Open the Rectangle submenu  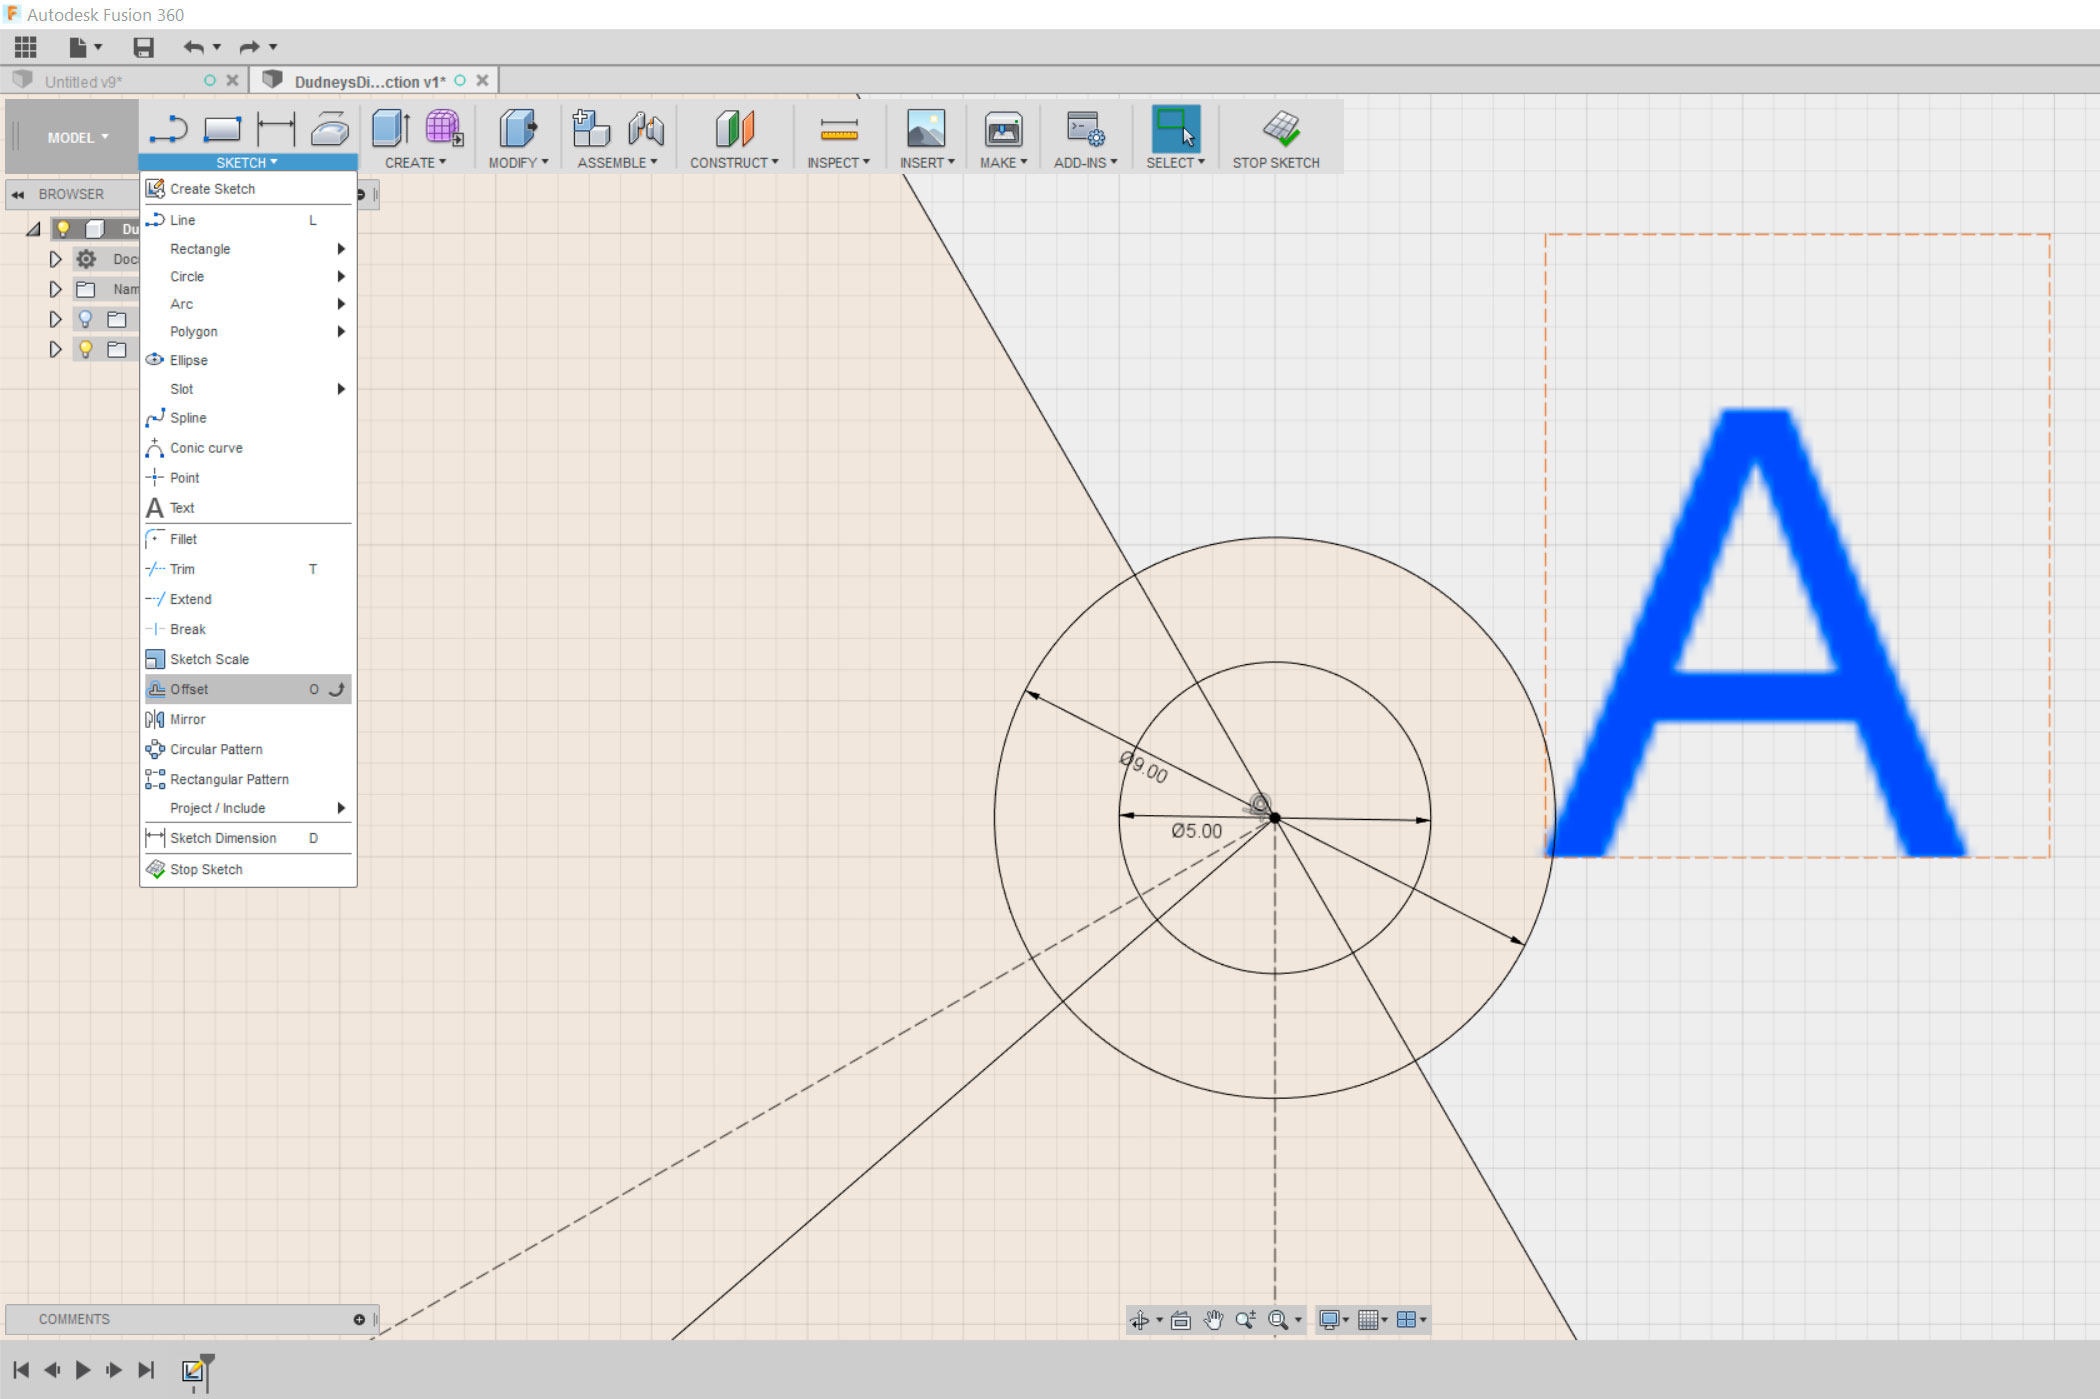point(248,248)
